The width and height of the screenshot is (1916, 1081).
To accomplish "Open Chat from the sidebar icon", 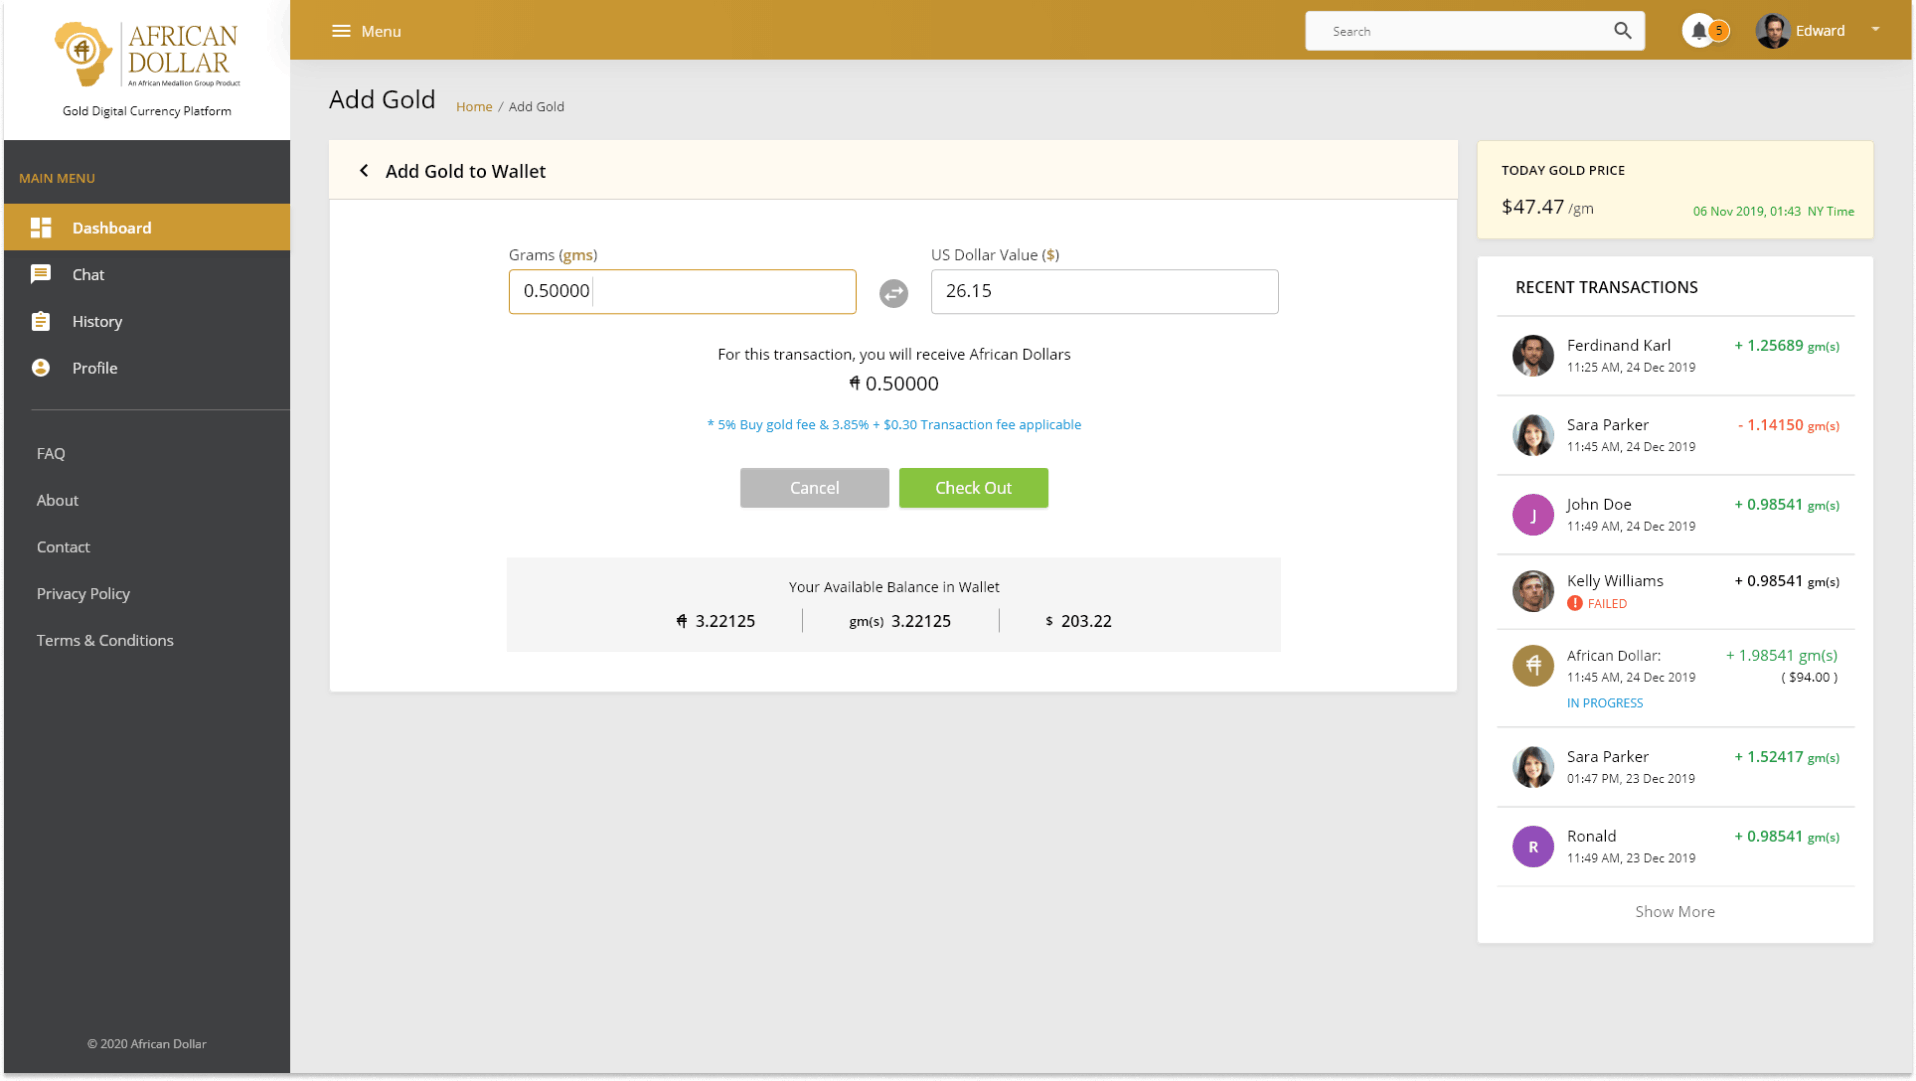I will [41, 274].
